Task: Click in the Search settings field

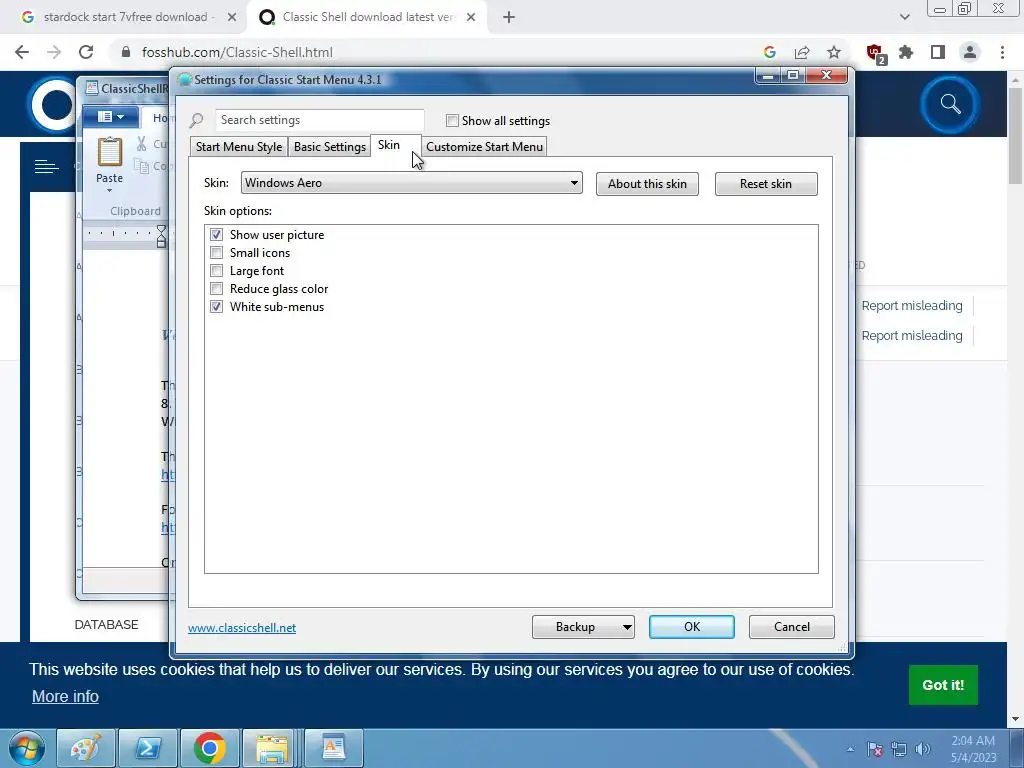Action: 319,120
